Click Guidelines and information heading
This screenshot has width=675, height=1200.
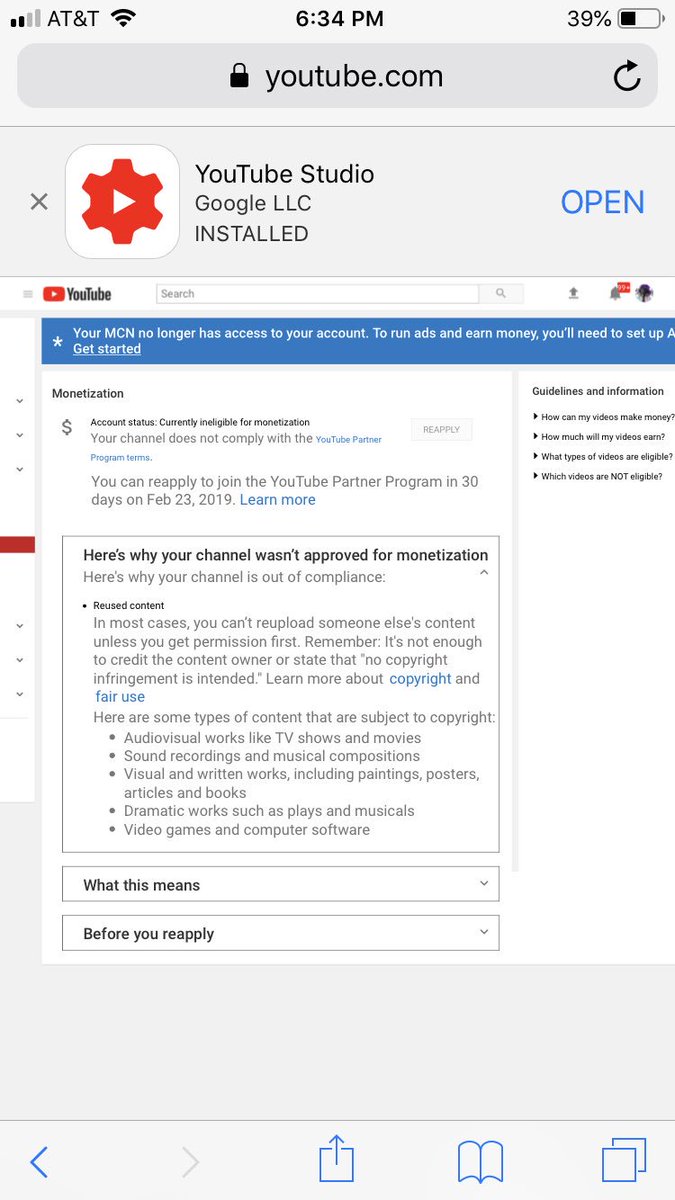point(598,392)
